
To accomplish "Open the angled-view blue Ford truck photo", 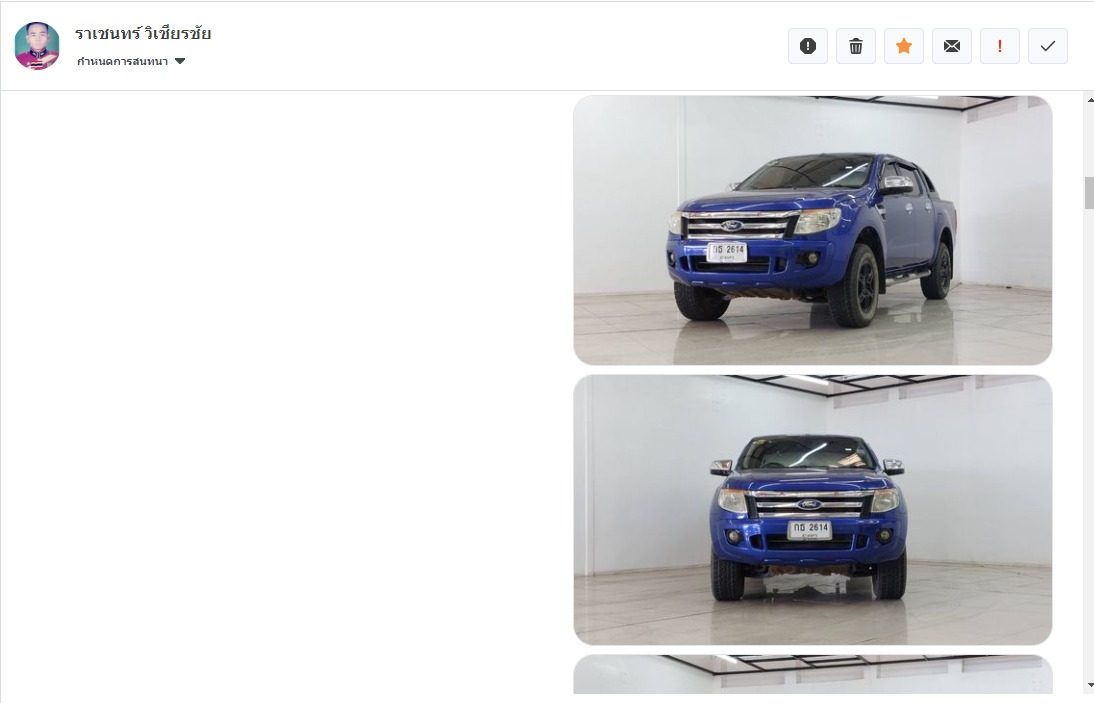I will [x=813, y=230].
